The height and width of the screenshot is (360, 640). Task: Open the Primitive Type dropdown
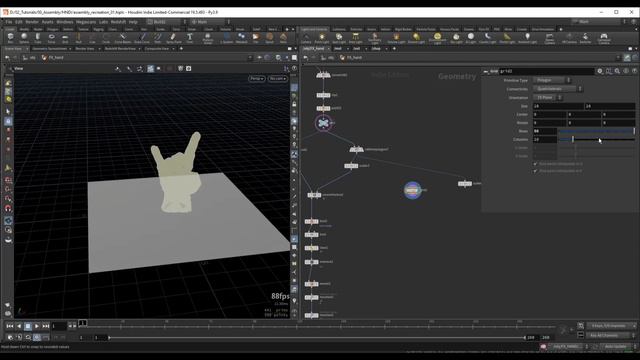(x=551, y=80)
